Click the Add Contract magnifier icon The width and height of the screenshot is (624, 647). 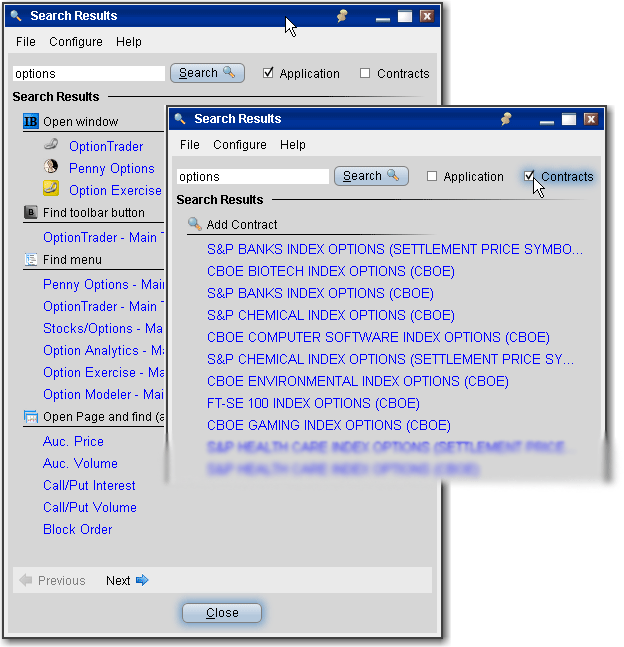click(194, 225)
